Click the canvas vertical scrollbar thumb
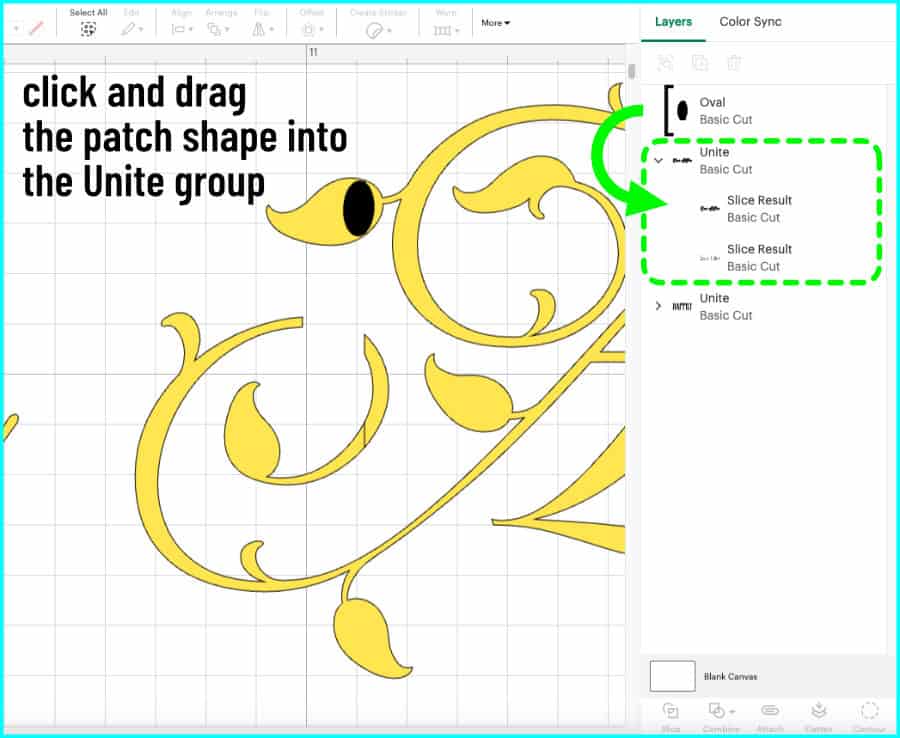This screenshot has width=900, height=738. (x=632, y=71)
